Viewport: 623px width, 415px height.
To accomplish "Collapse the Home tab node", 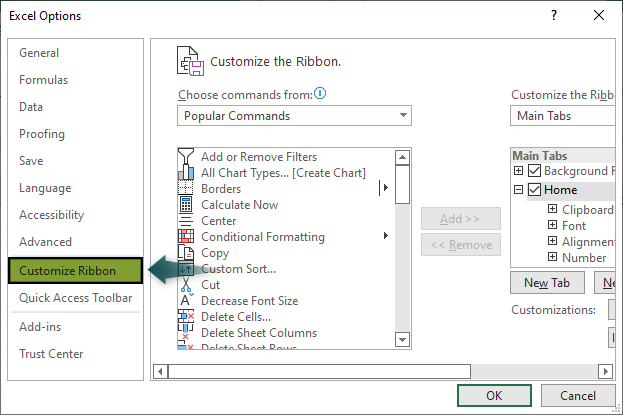I will [x=518, y=190].
